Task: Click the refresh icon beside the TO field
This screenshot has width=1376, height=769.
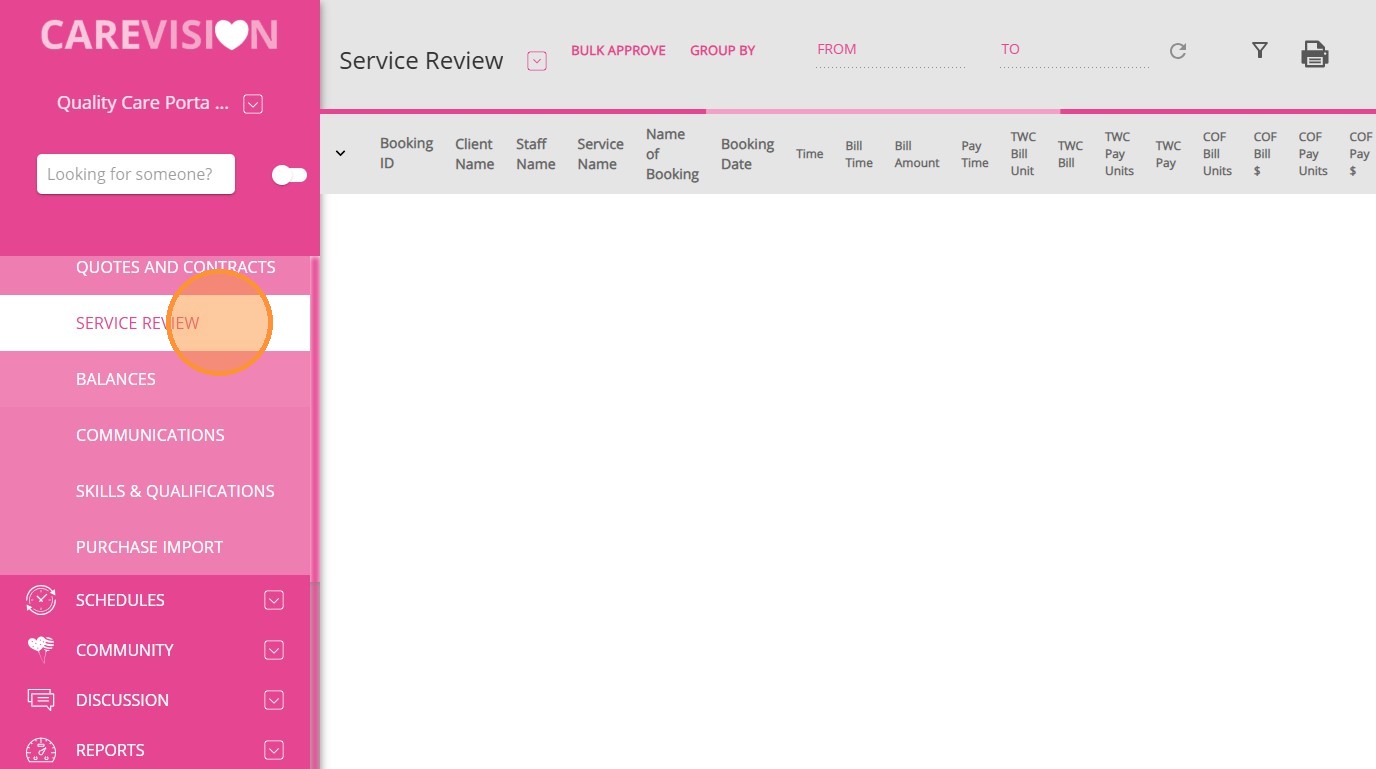Action: click(1178, 51)
